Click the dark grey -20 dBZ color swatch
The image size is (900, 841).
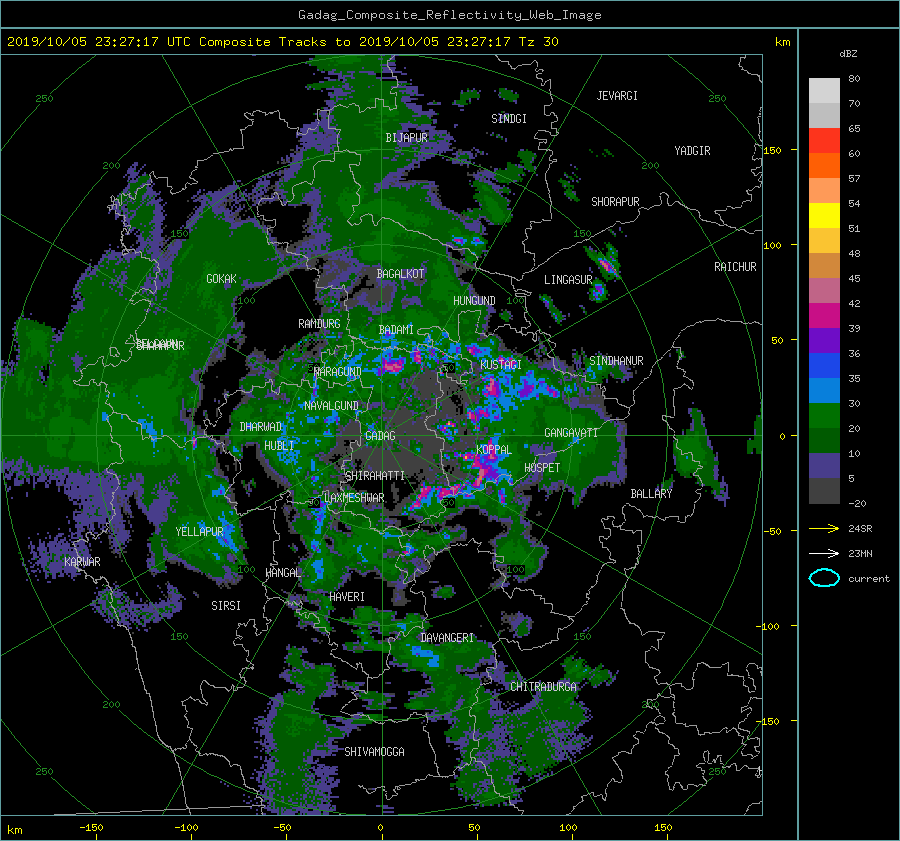[824, 490]
